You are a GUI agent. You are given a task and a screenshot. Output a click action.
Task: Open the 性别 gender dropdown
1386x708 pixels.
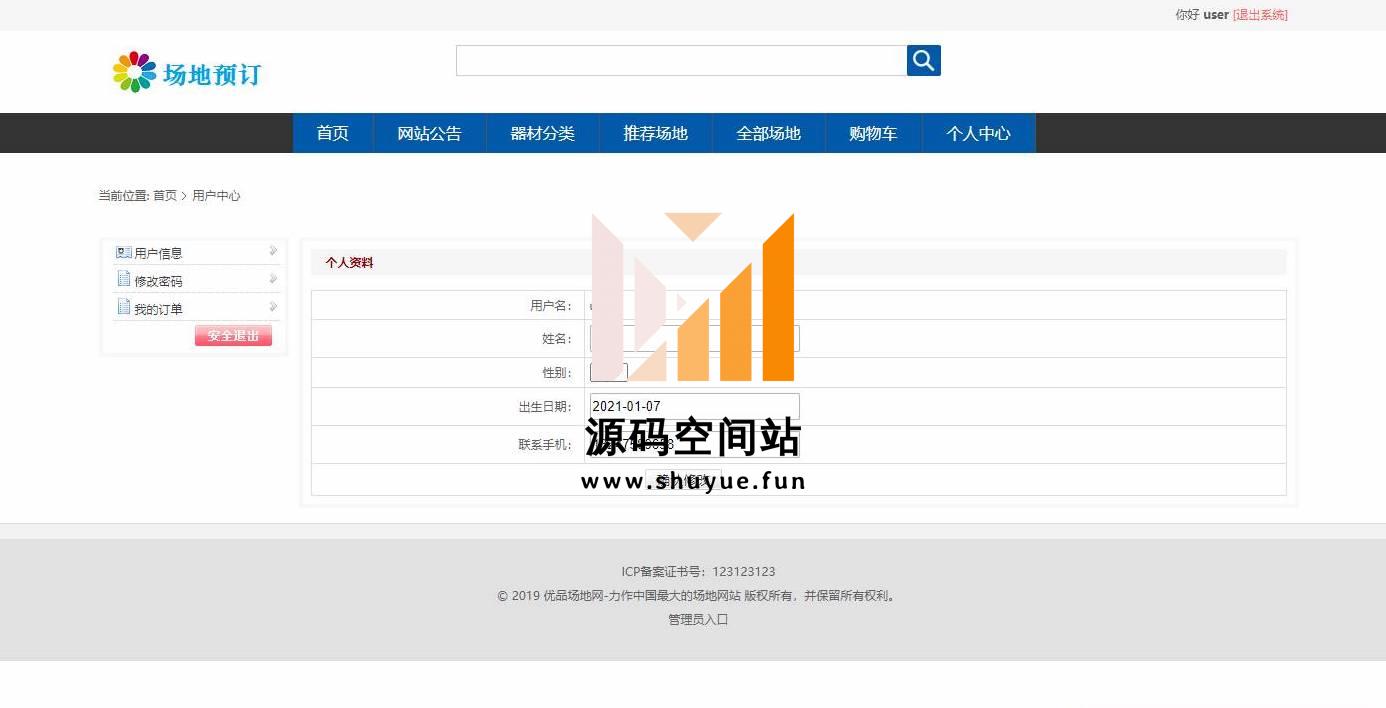(x=608, y=372)
